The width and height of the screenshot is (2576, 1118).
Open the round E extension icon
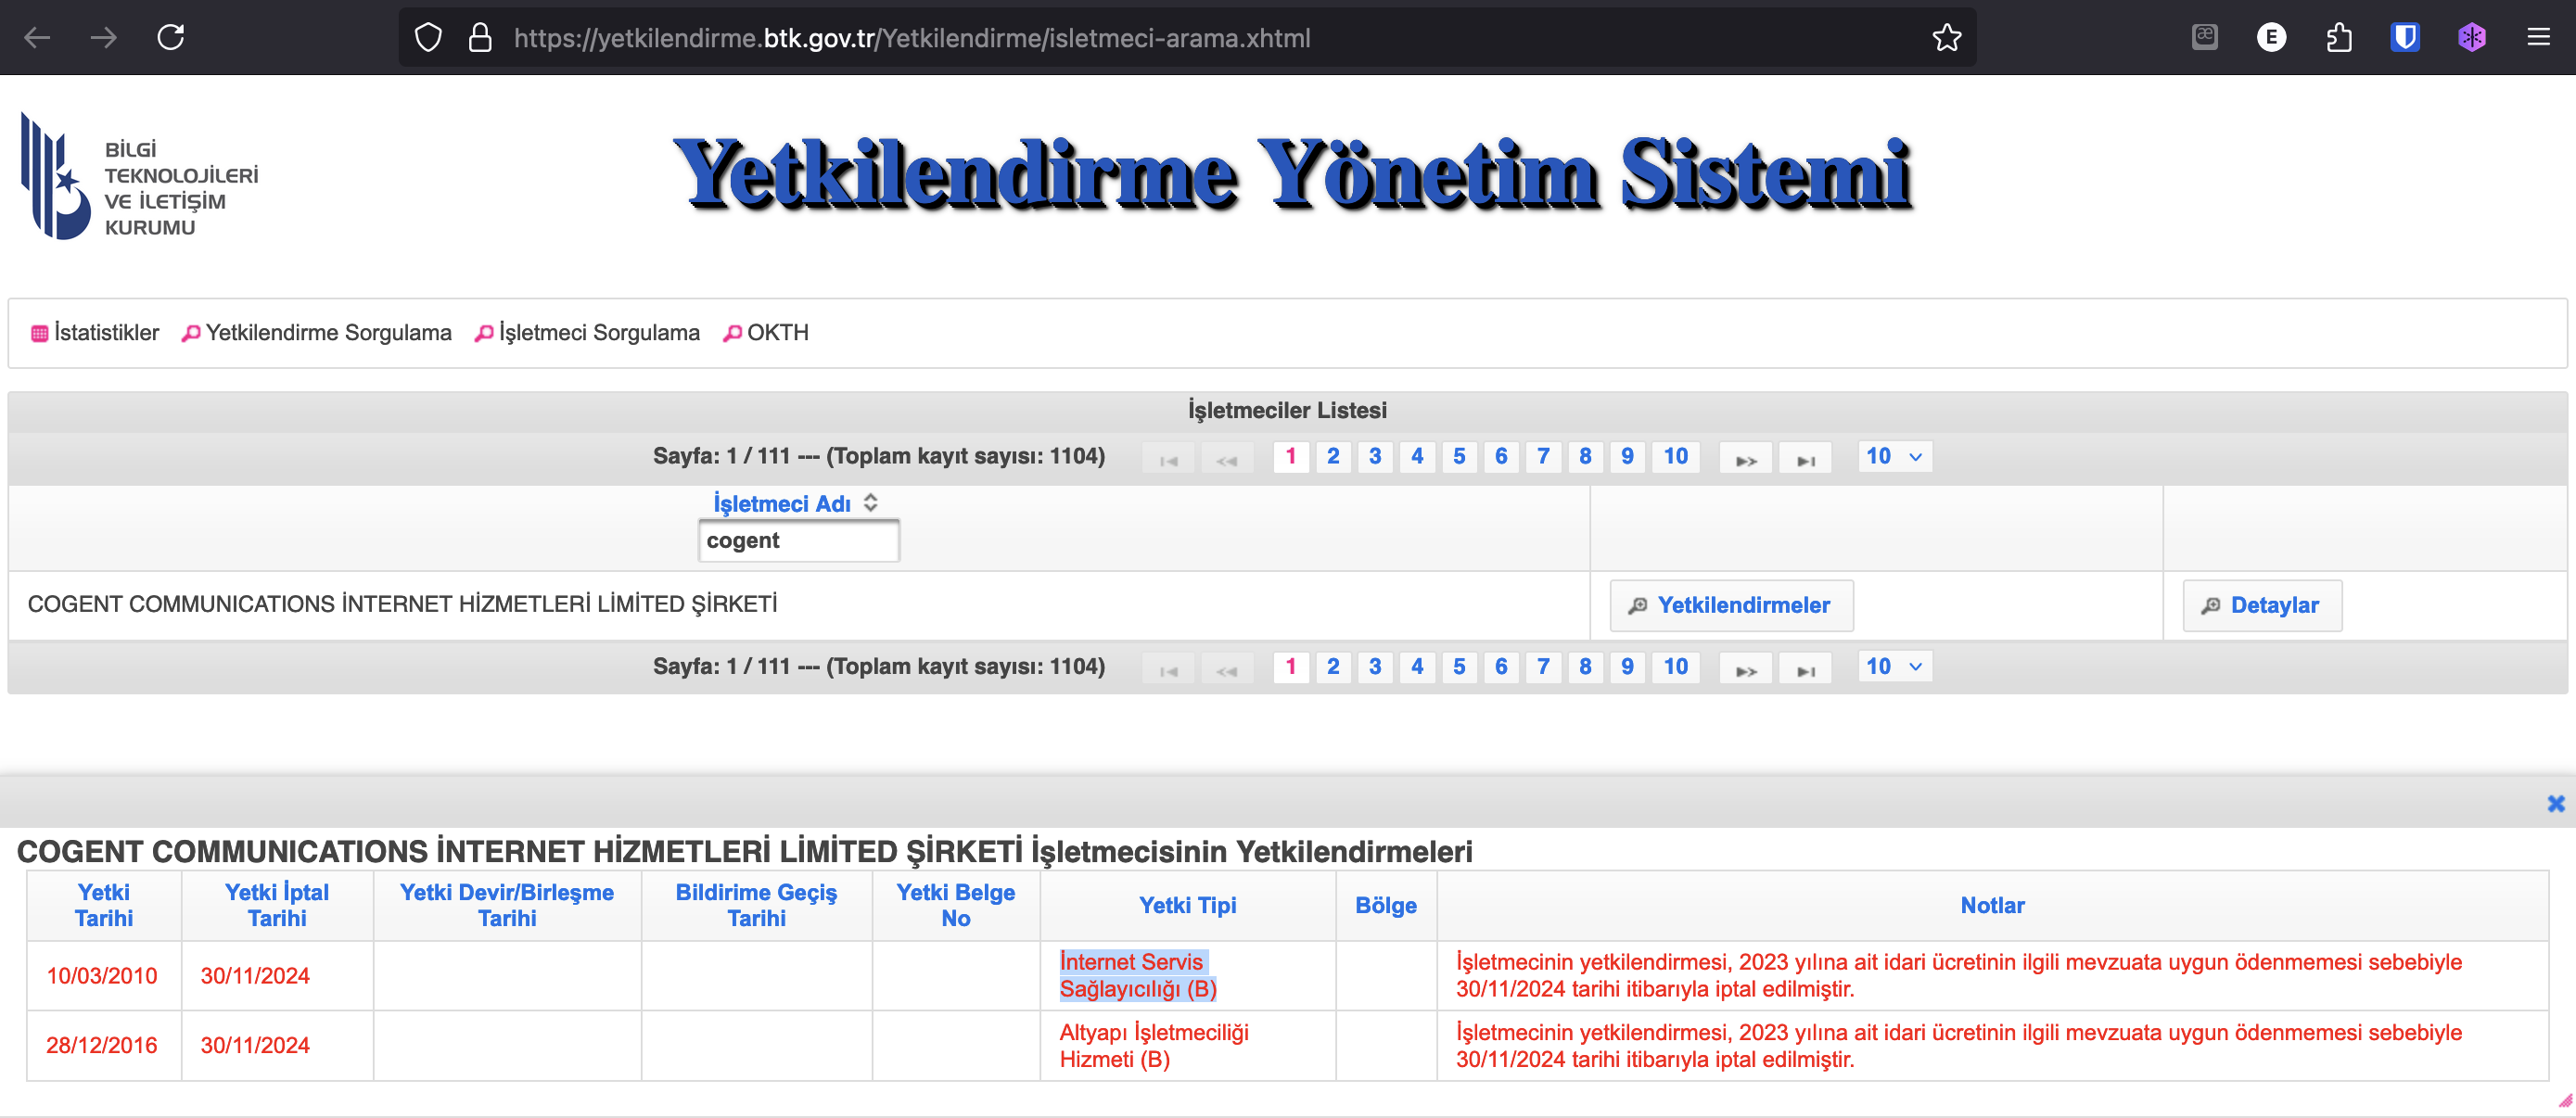click(x=2271, y=38)
